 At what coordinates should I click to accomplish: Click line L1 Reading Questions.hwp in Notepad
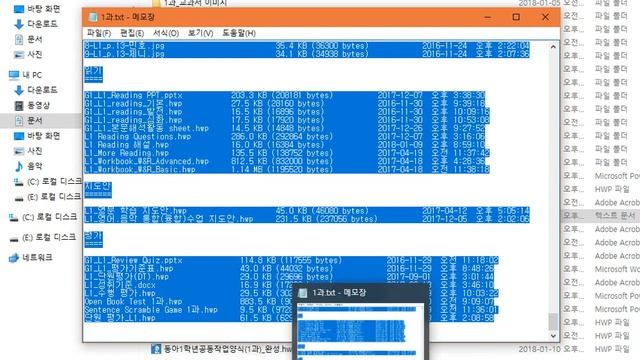(285, 137)
